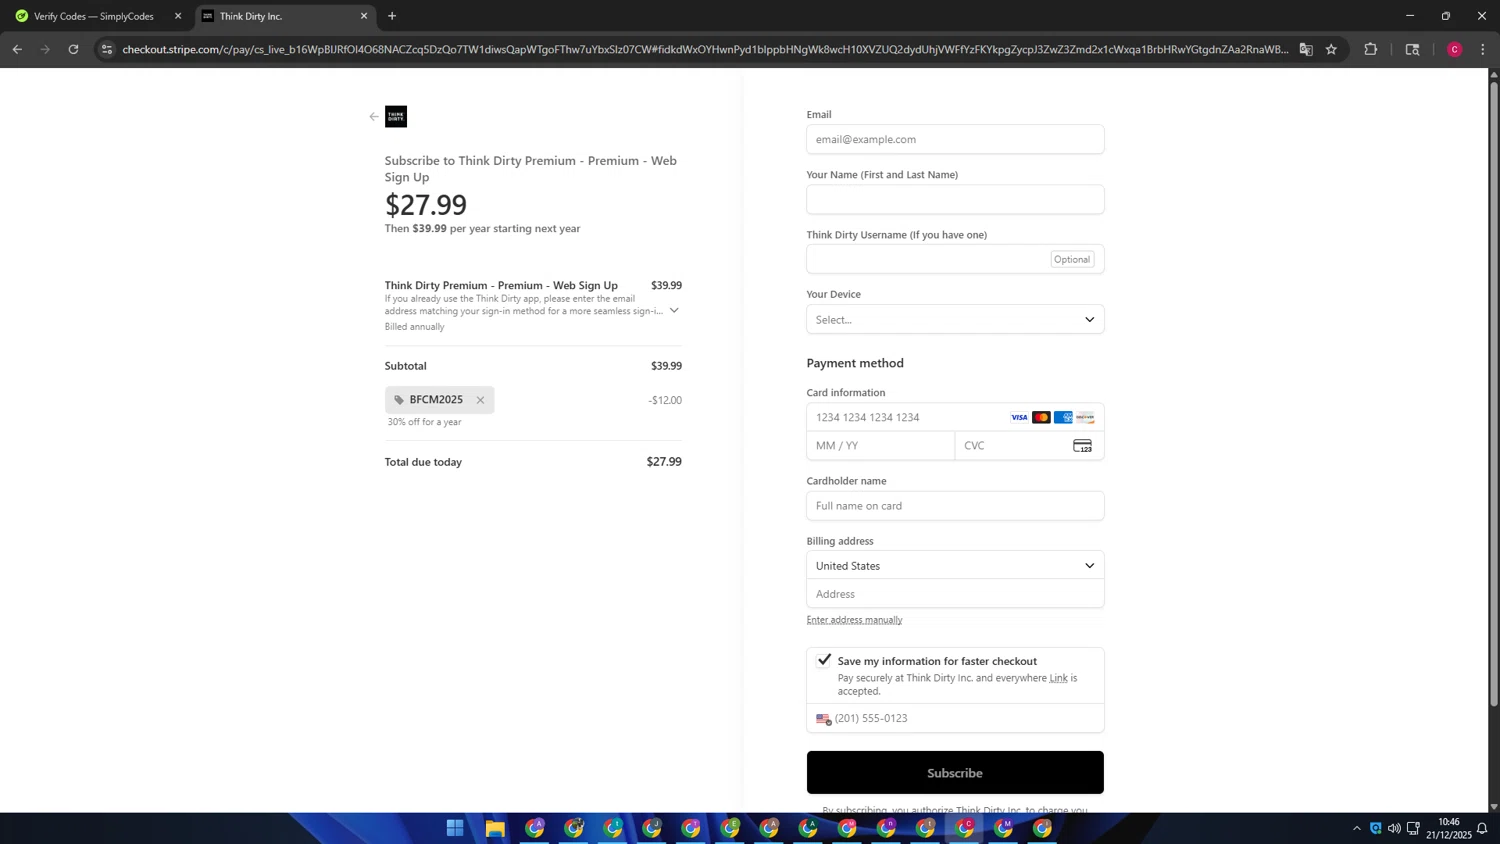Open the billing country dropdown
The image size is (1500, 844).
pos(955,566)
